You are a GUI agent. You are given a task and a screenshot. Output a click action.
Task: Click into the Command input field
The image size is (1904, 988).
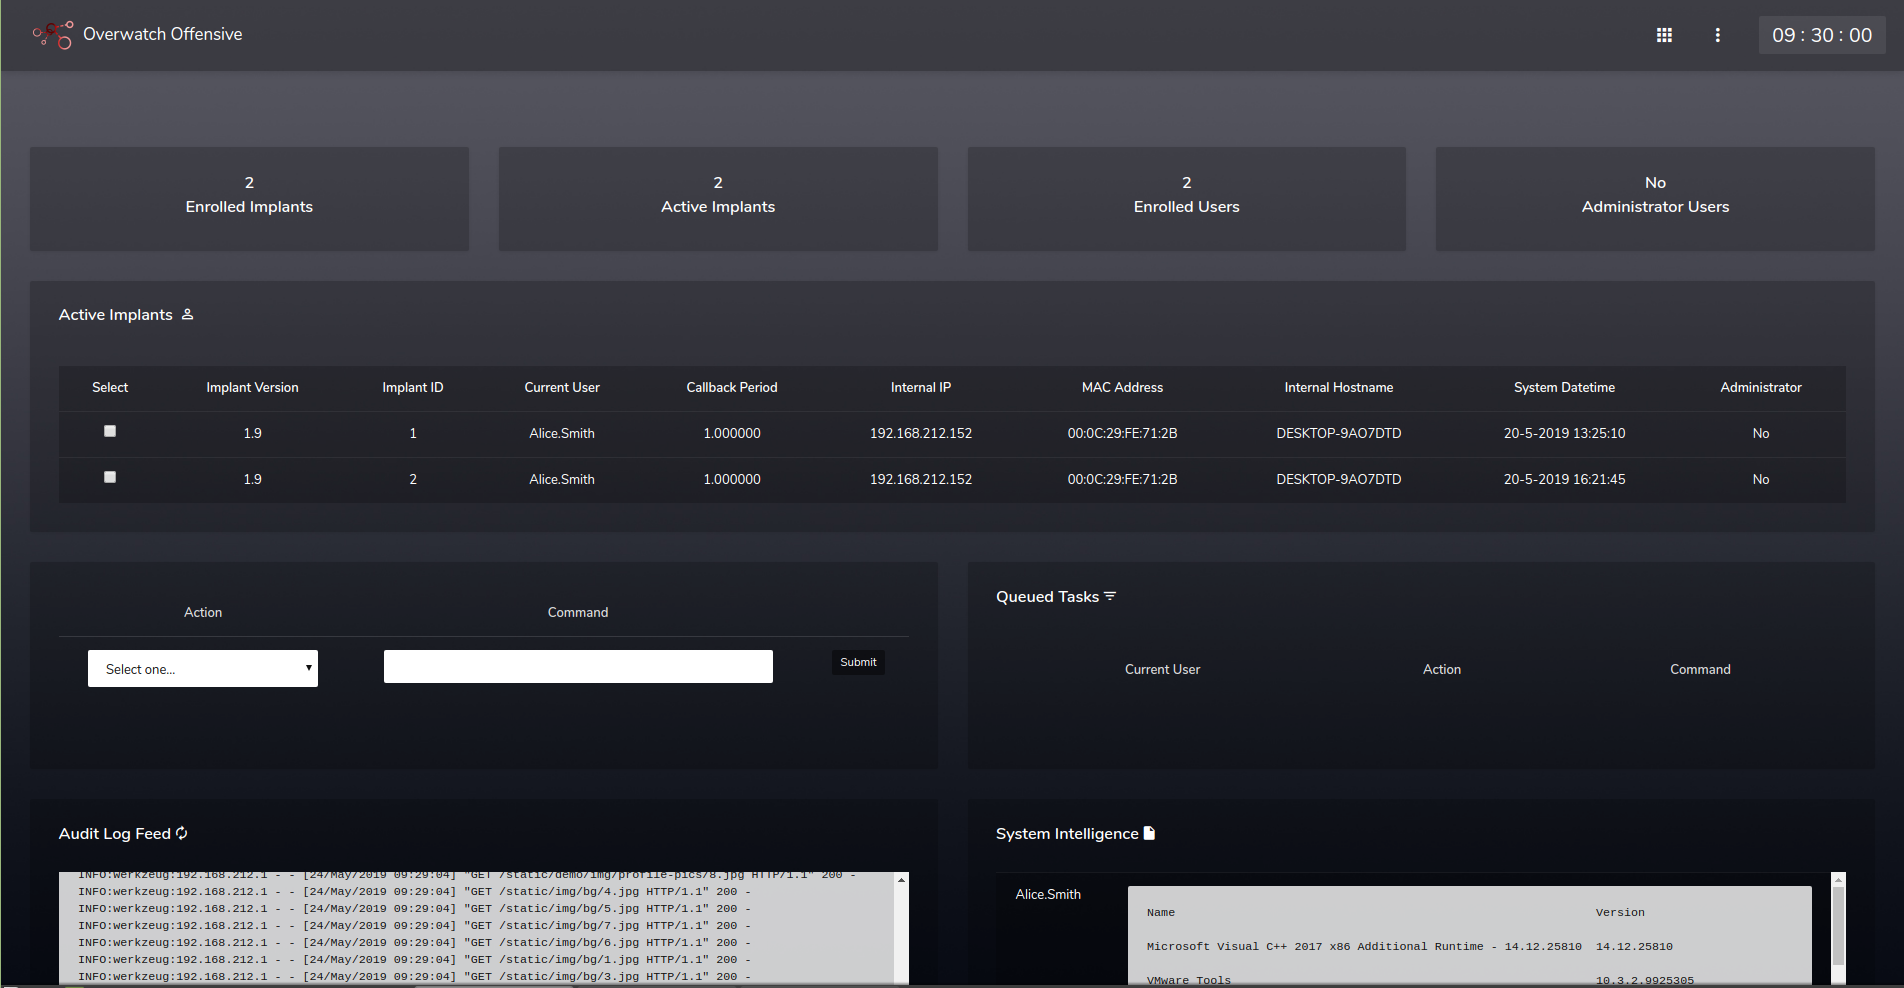[578, 666]
